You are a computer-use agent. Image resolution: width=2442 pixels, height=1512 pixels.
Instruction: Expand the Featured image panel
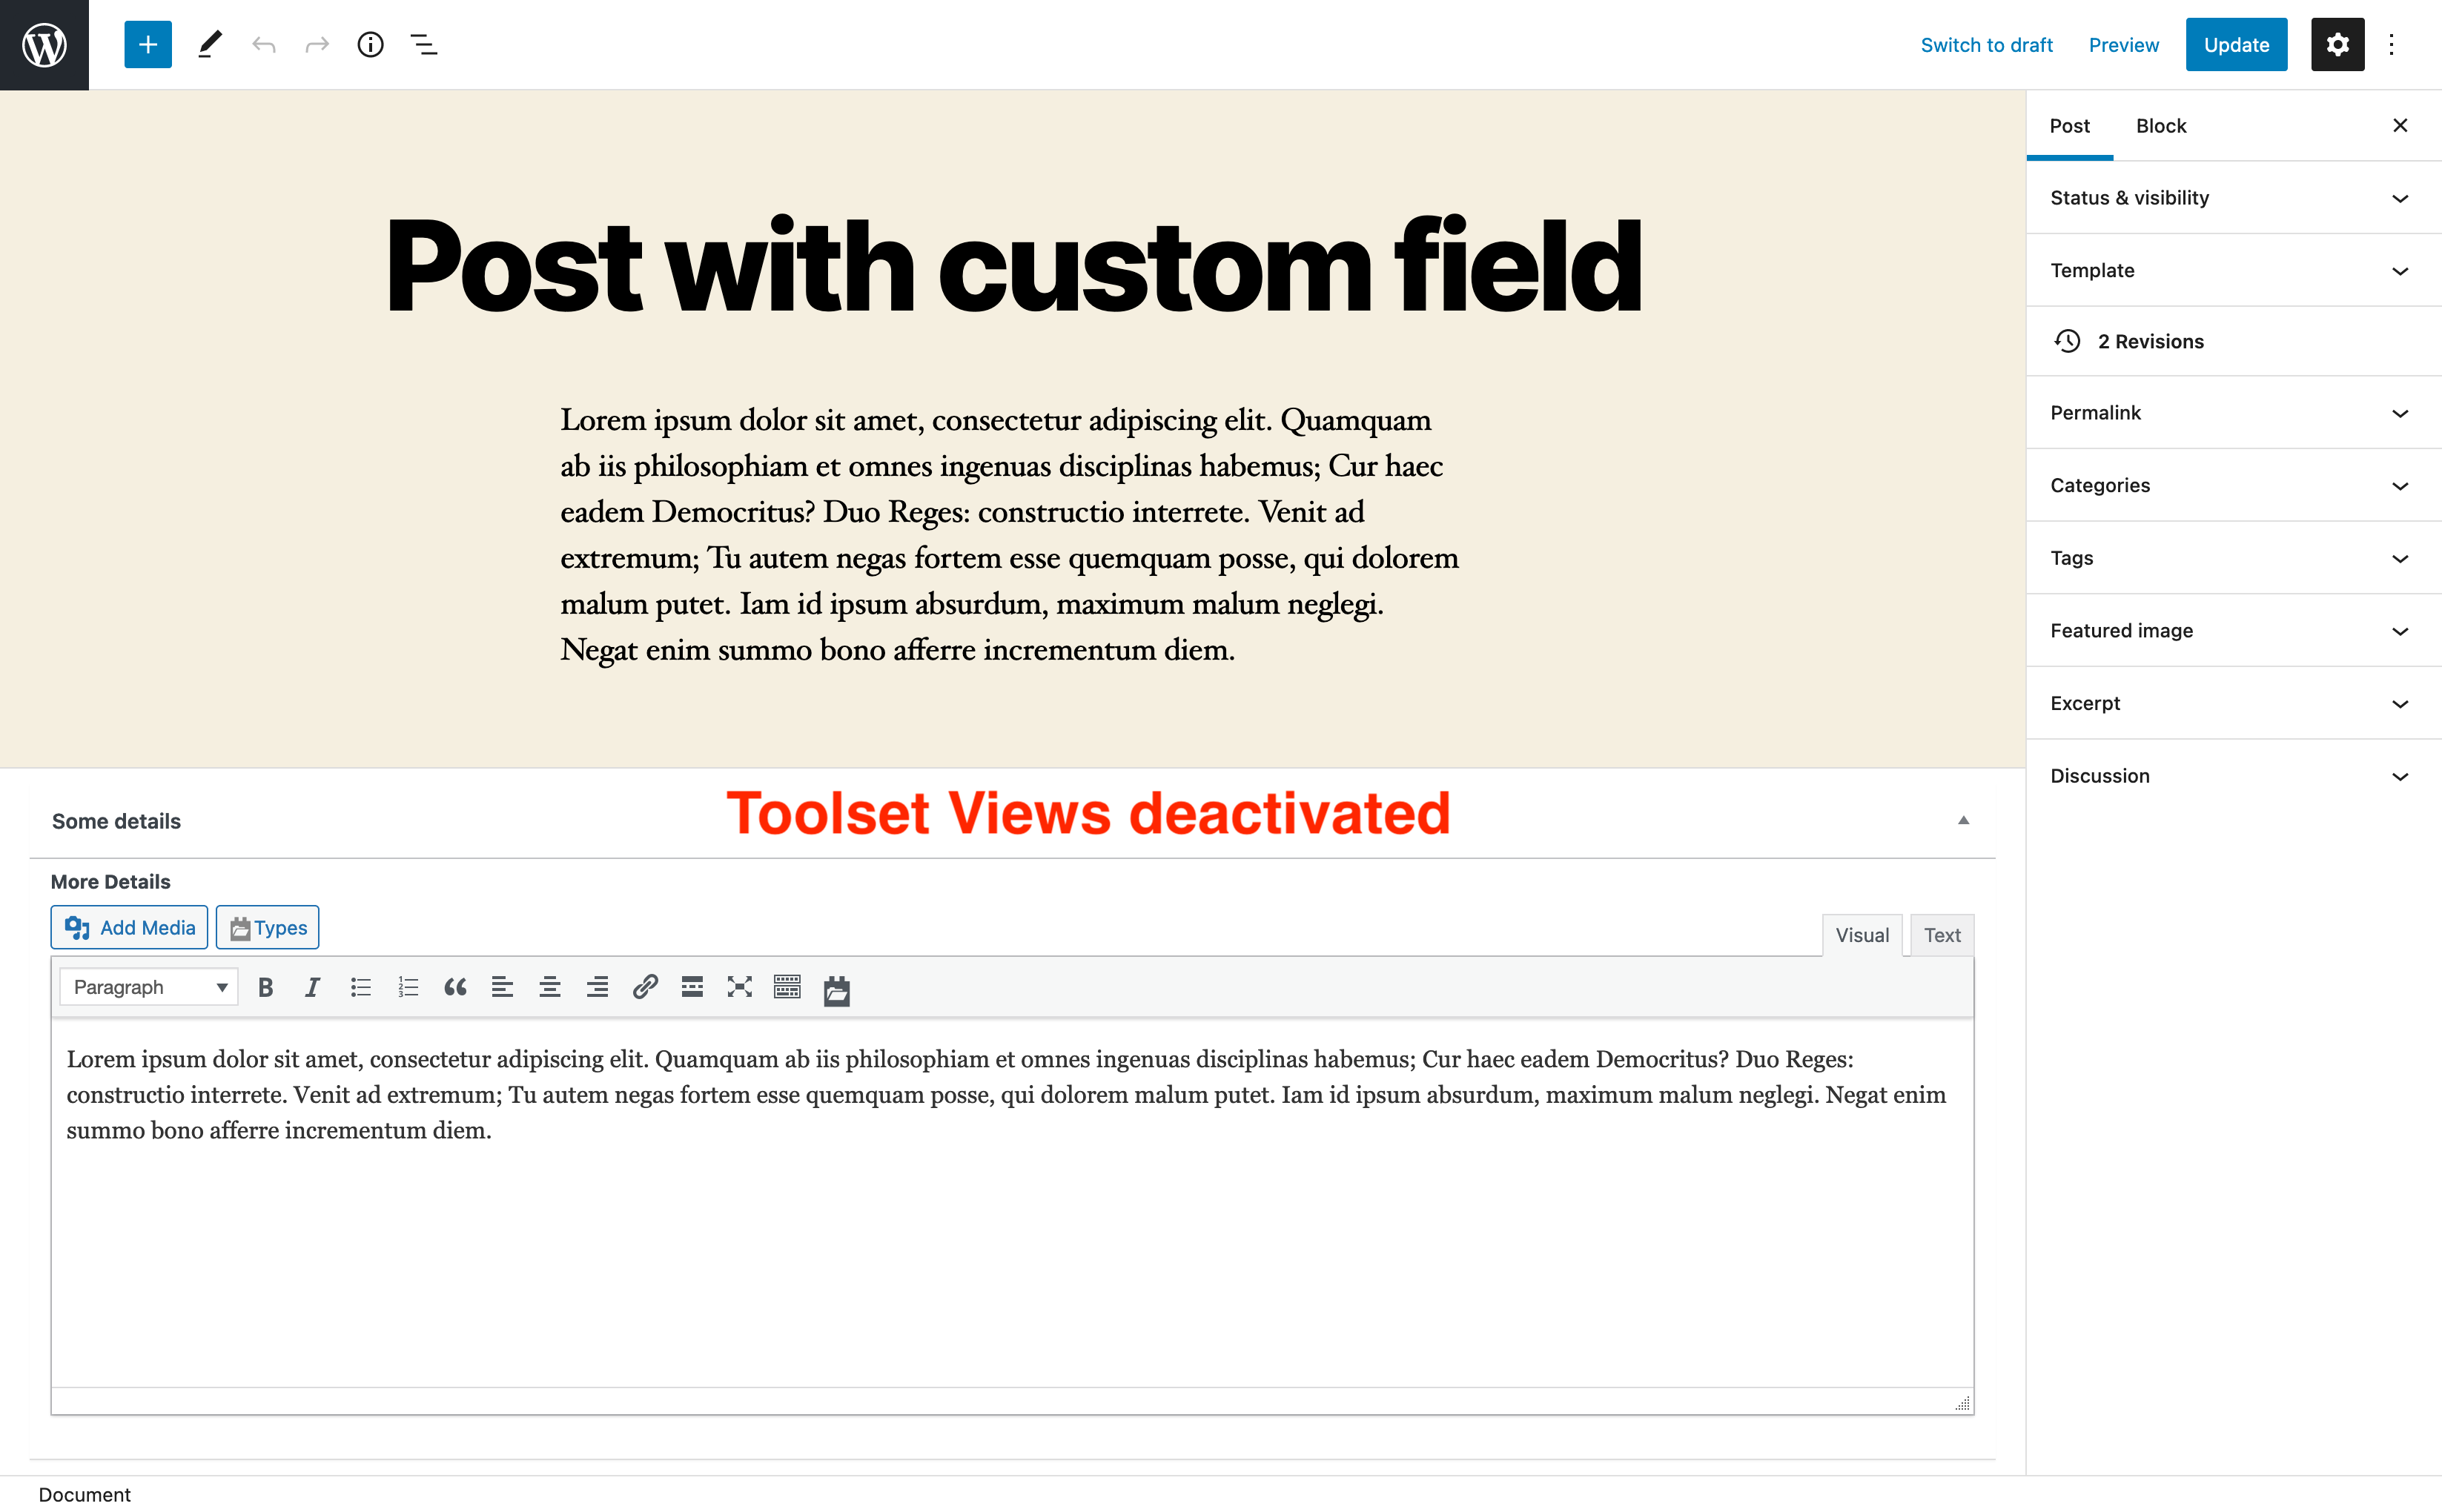2234,631
